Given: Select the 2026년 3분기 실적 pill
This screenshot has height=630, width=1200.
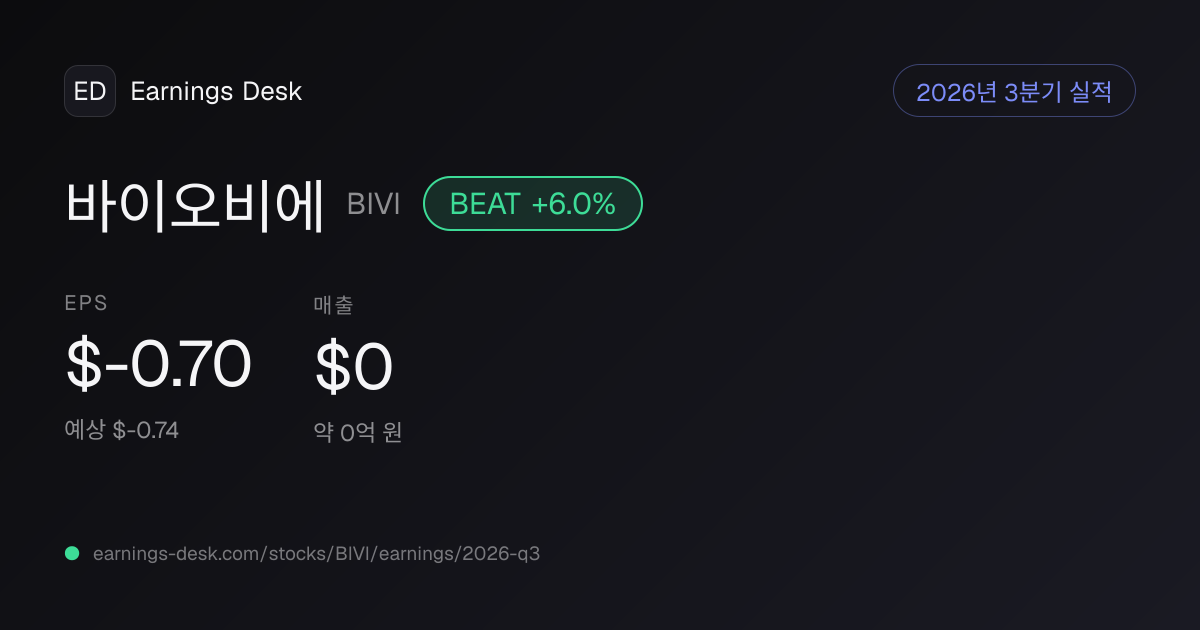Looking at the screenshot, I should coord(1014,91).
